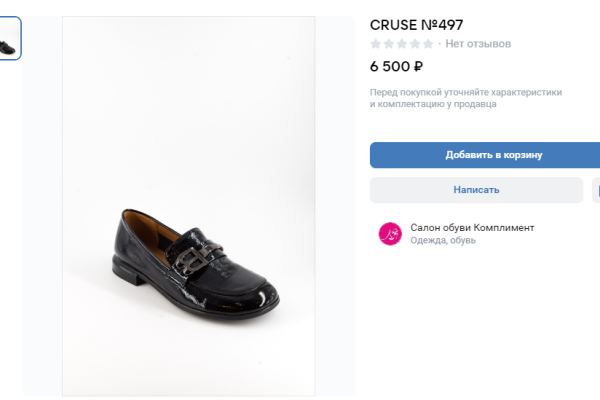Image resolution: width=600 pixels, height=400 pixels.
Task: Select the shoe thumbnail preview
Action: point(8,38)
